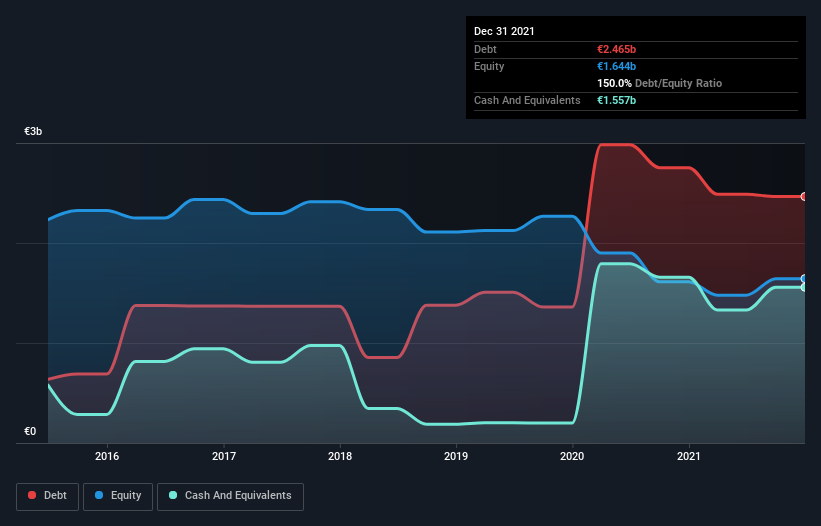Click the 2018 x-axis label
This screenshot has height=526, width=821.
tap(340, 456)
